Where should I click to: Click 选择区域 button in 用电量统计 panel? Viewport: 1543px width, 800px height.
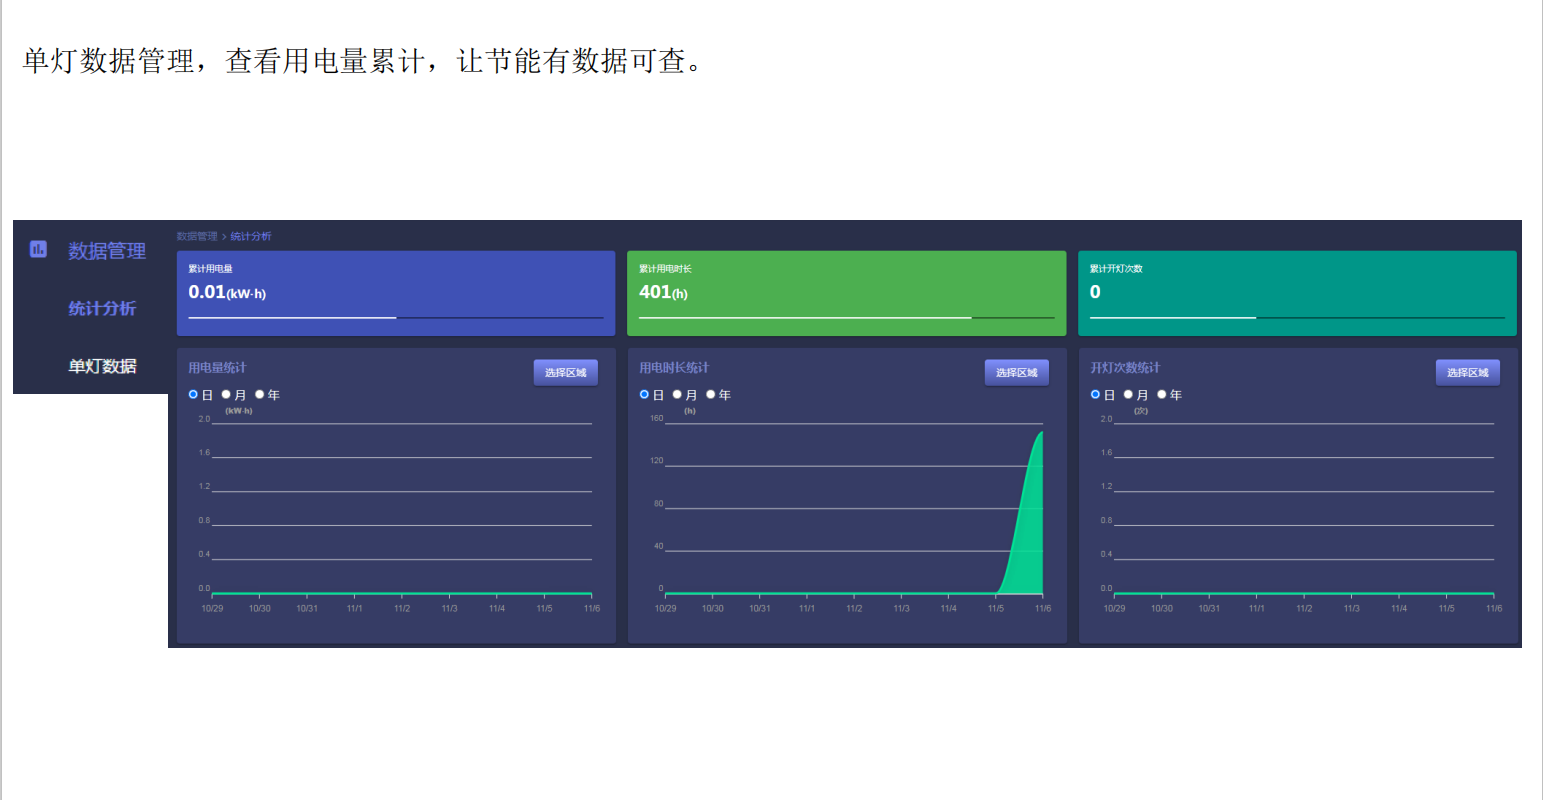(565, 373)
